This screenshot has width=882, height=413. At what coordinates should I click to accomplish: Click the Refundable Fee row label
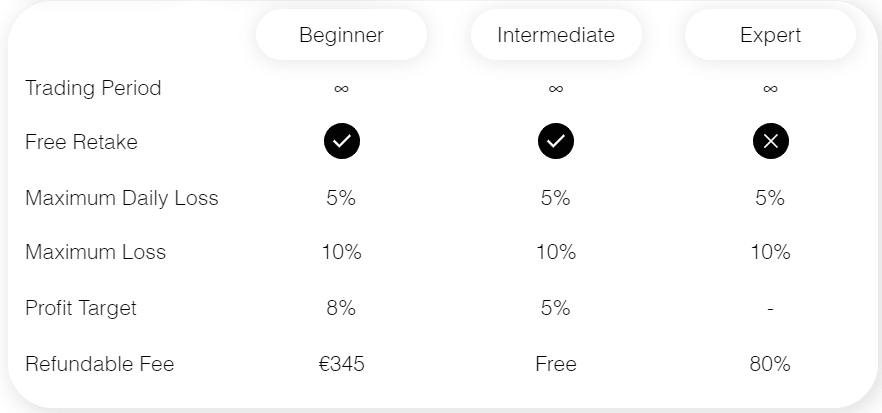pos(99,364)
